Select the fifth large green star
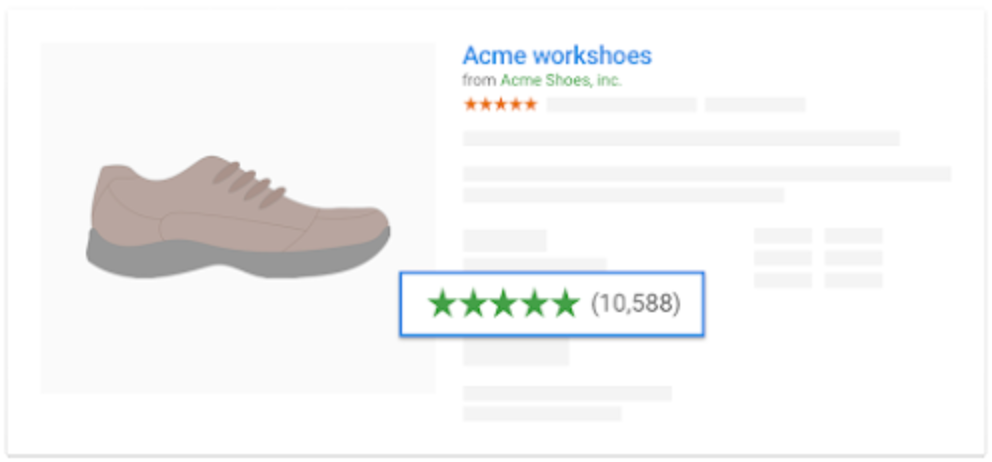The width and height of the screenshot is (992, 462). pyautogui.click(x=566, y=304)
